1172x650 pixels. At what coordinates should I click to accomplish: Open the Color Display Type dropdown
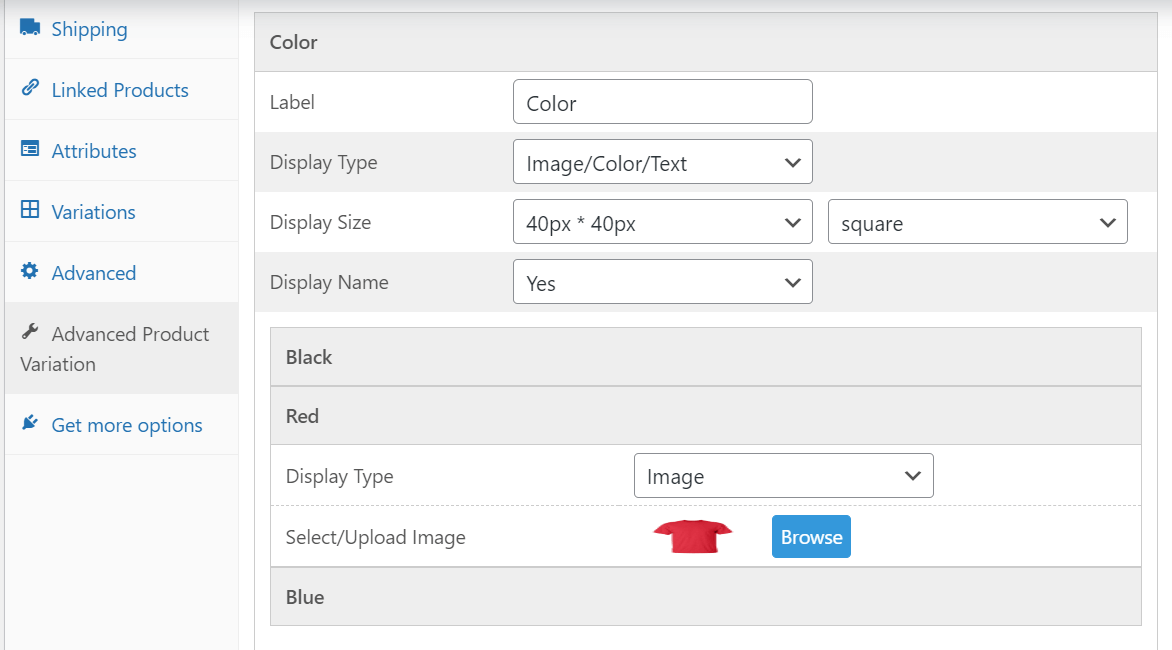click(662, 162)
